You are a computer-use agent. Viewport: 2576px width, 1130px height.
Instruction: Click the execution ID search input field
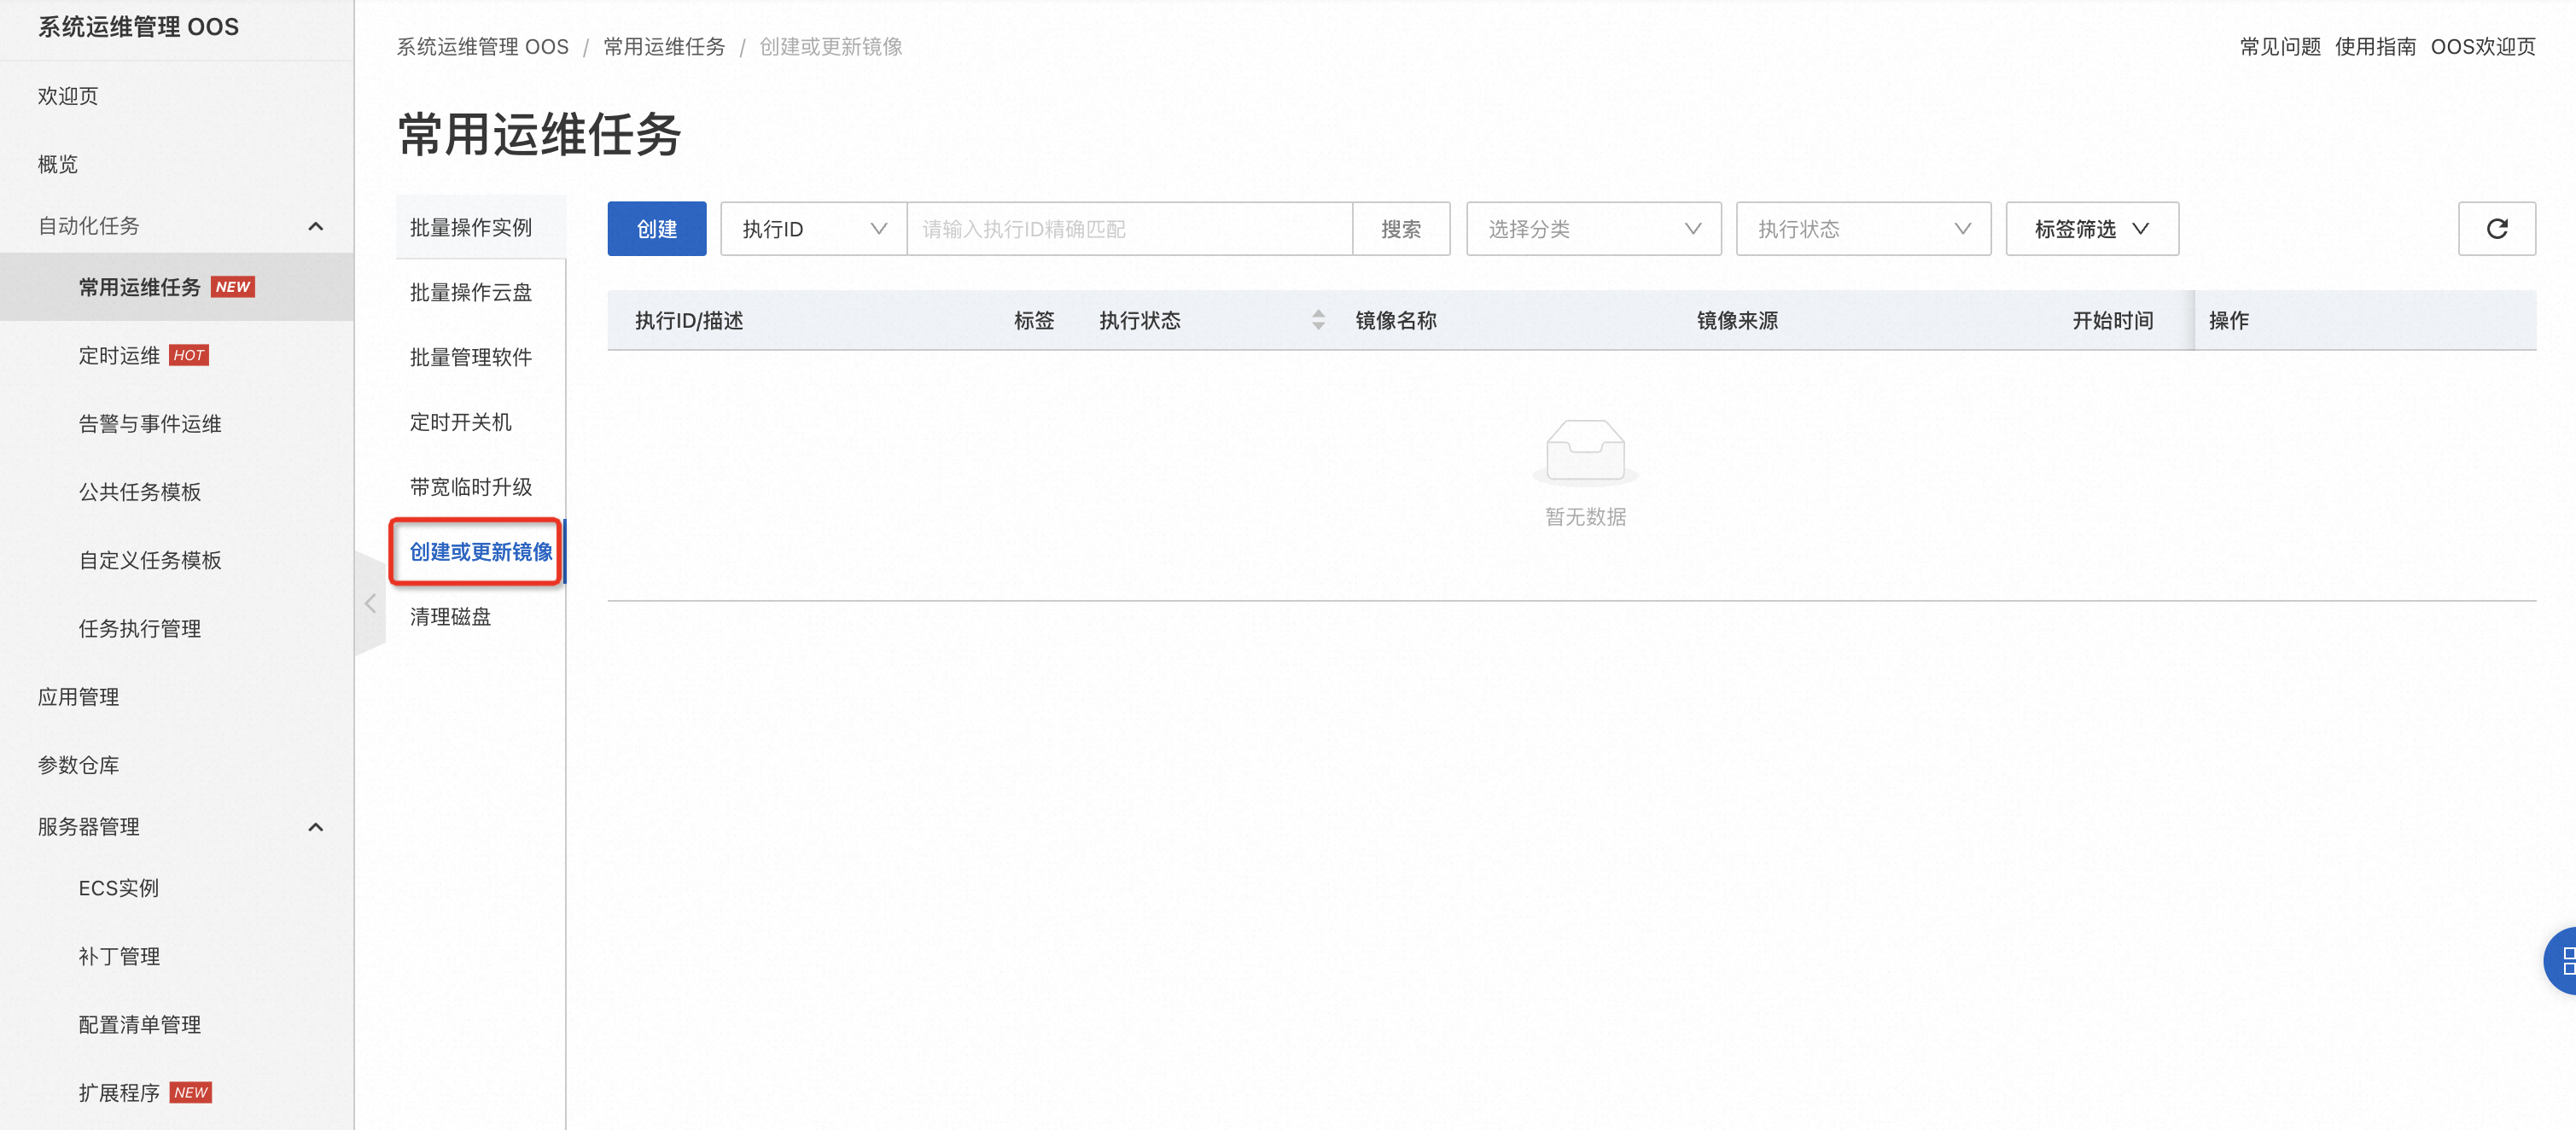(x=1128, y=229)
